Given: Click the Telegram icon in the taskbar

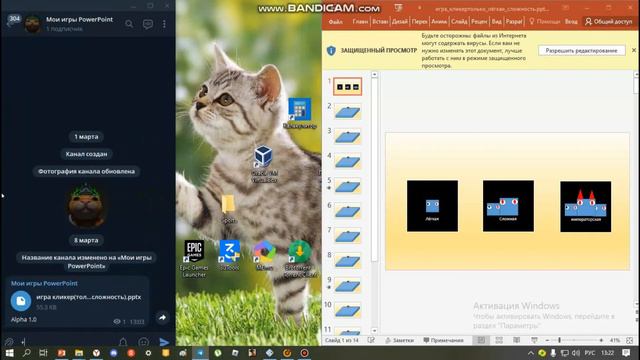Looking at the screenshot, I should click(200, 353).
